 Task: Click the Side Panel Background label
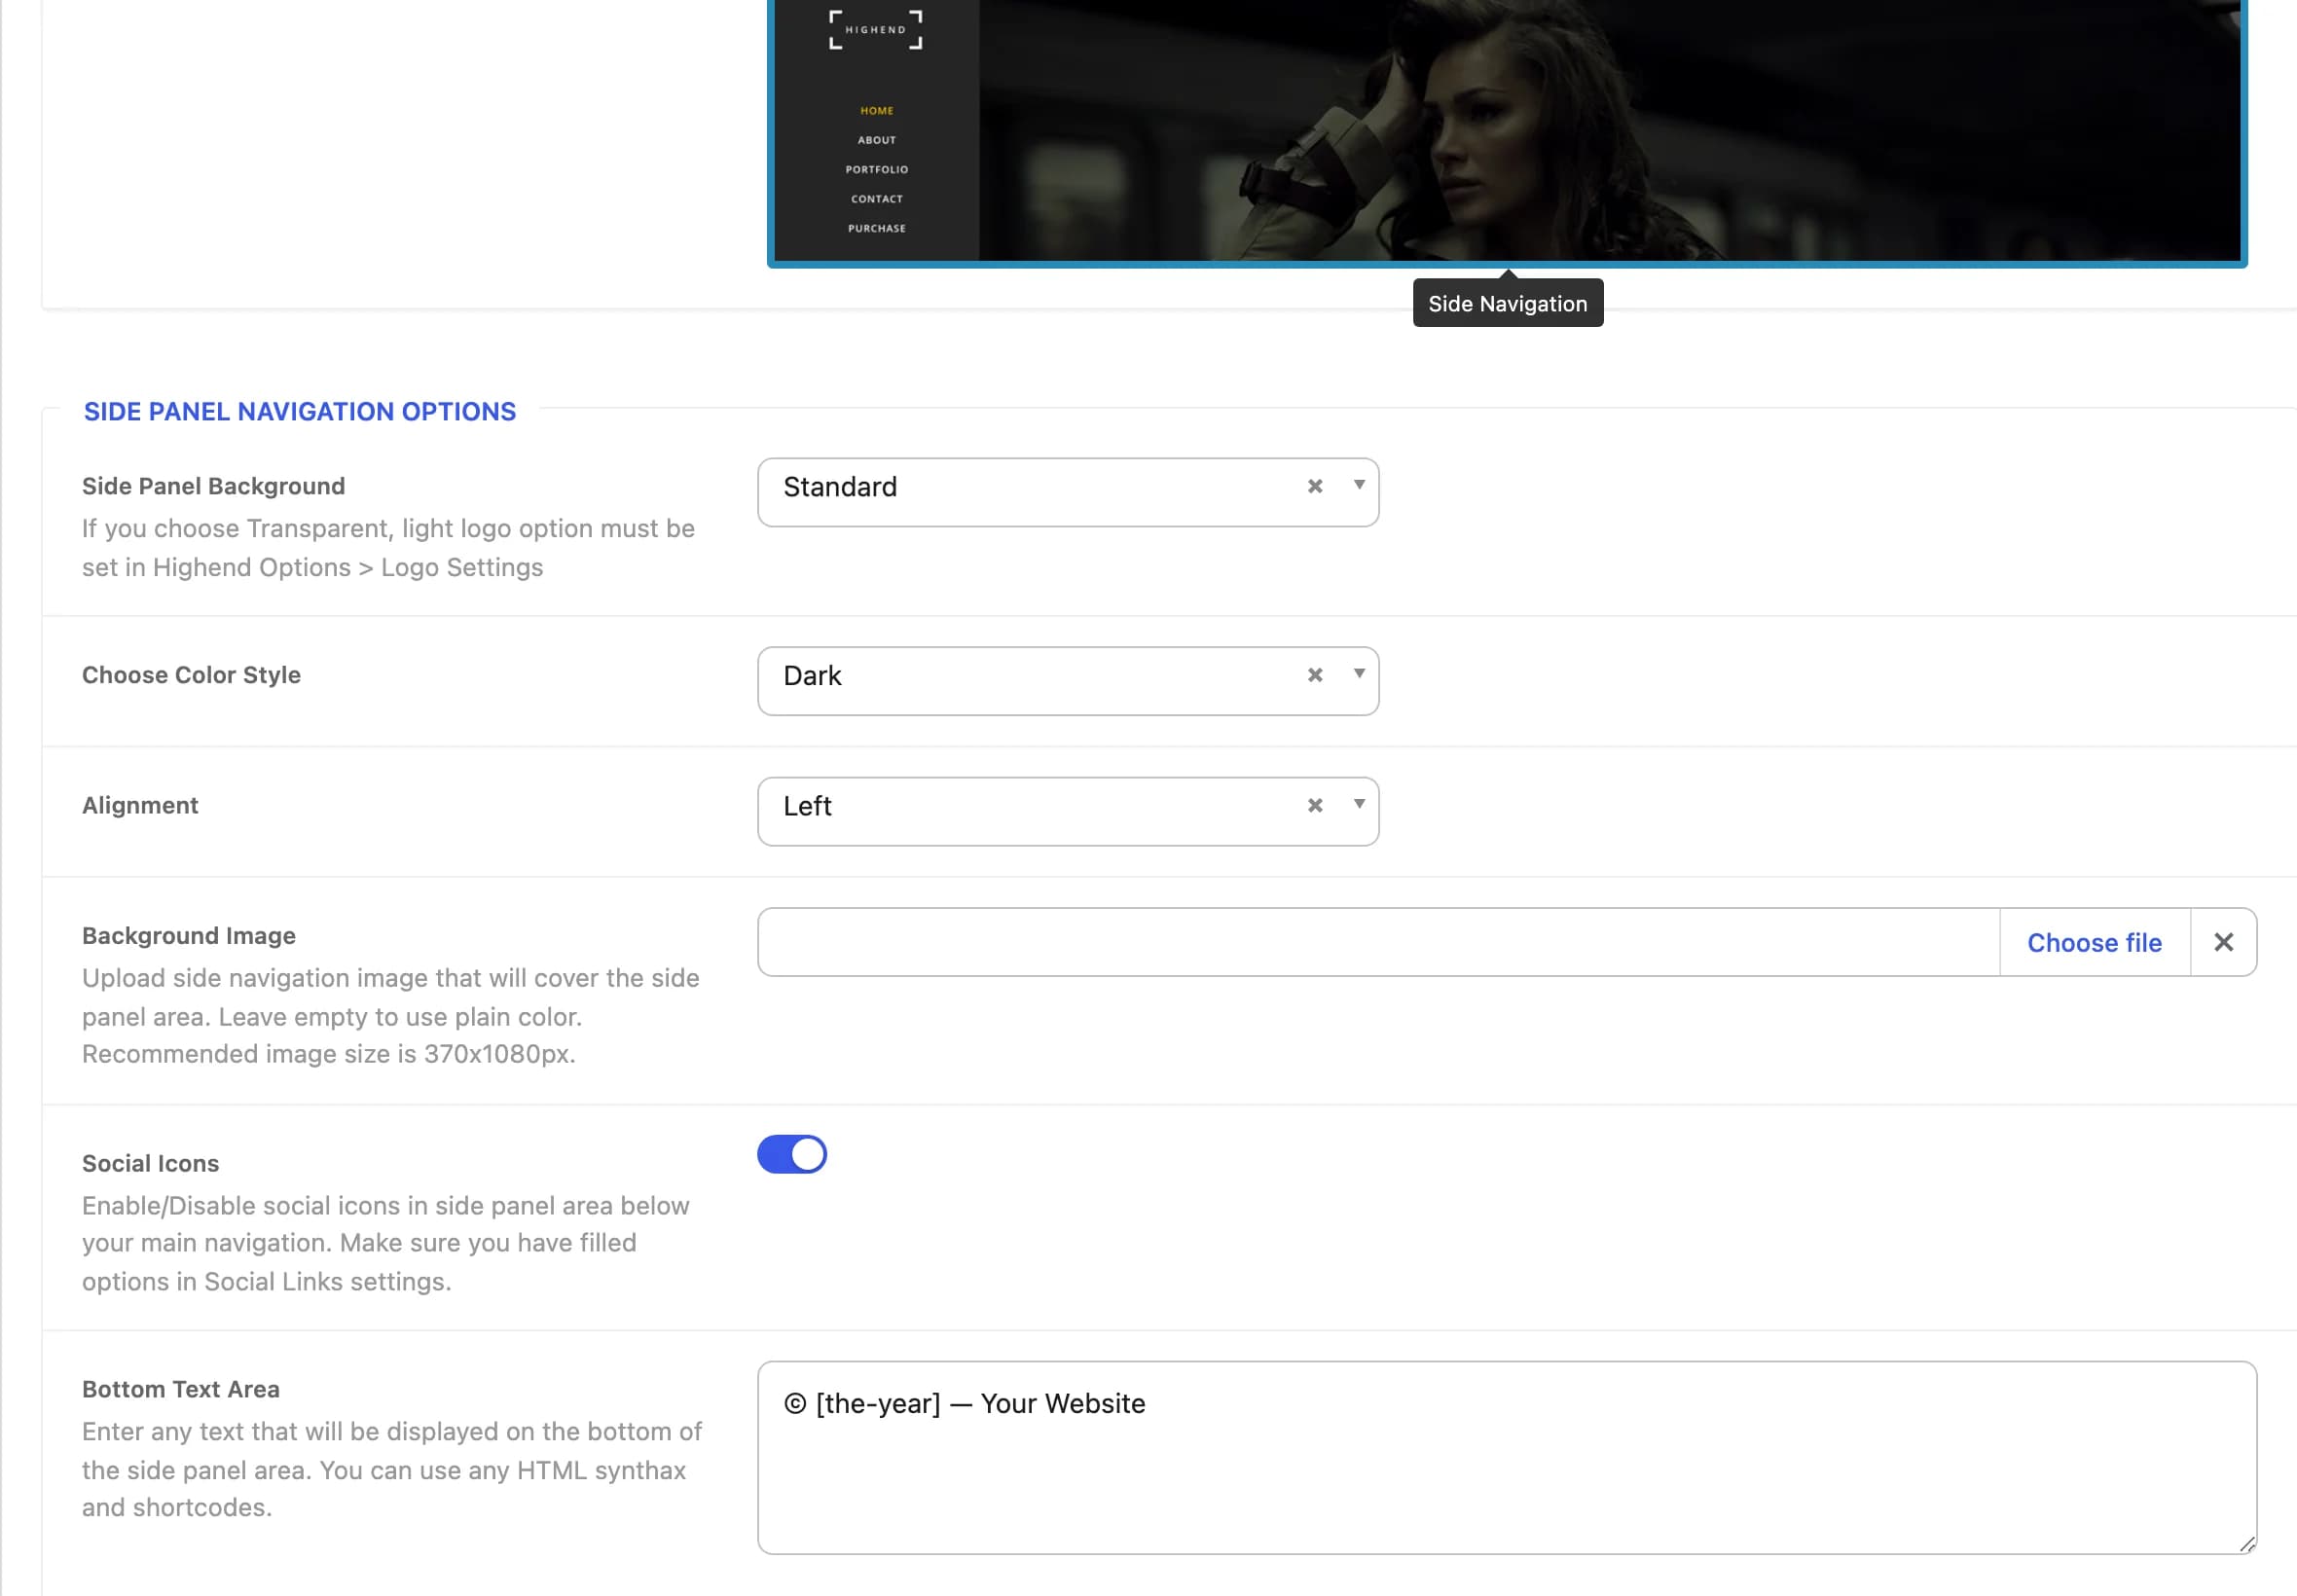point(213,486)
